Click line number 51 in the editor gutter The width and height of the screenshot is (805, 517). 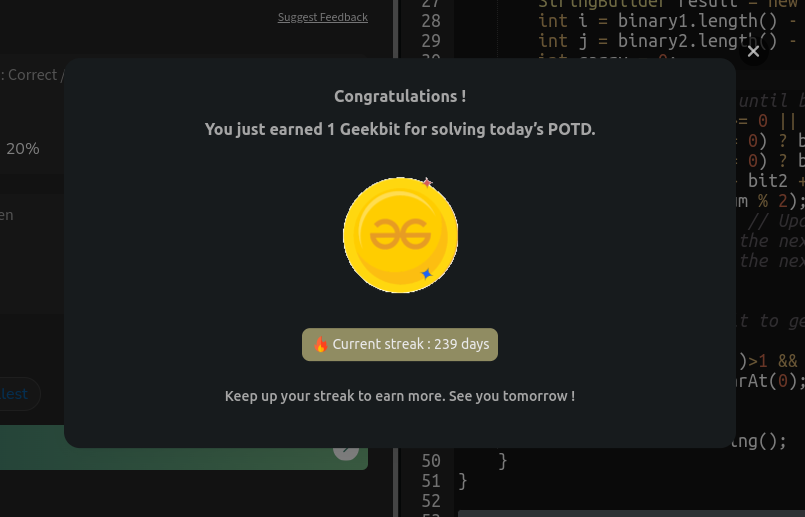[x=431, y=481]
